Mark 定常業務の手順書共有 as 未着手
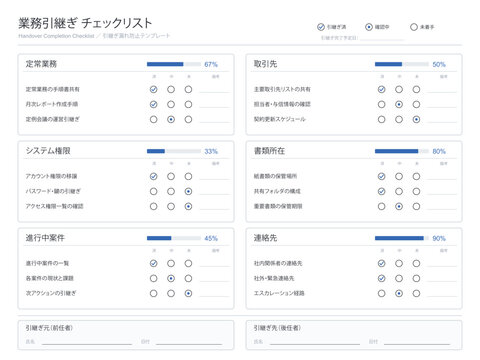Image resolution: width=480 pixels, height=360 pixels. point(188,89)
